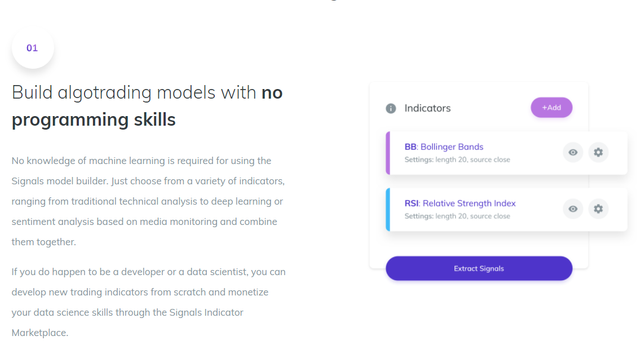Select the RSI: Relative Strength Index title

[x=460, y=203]
